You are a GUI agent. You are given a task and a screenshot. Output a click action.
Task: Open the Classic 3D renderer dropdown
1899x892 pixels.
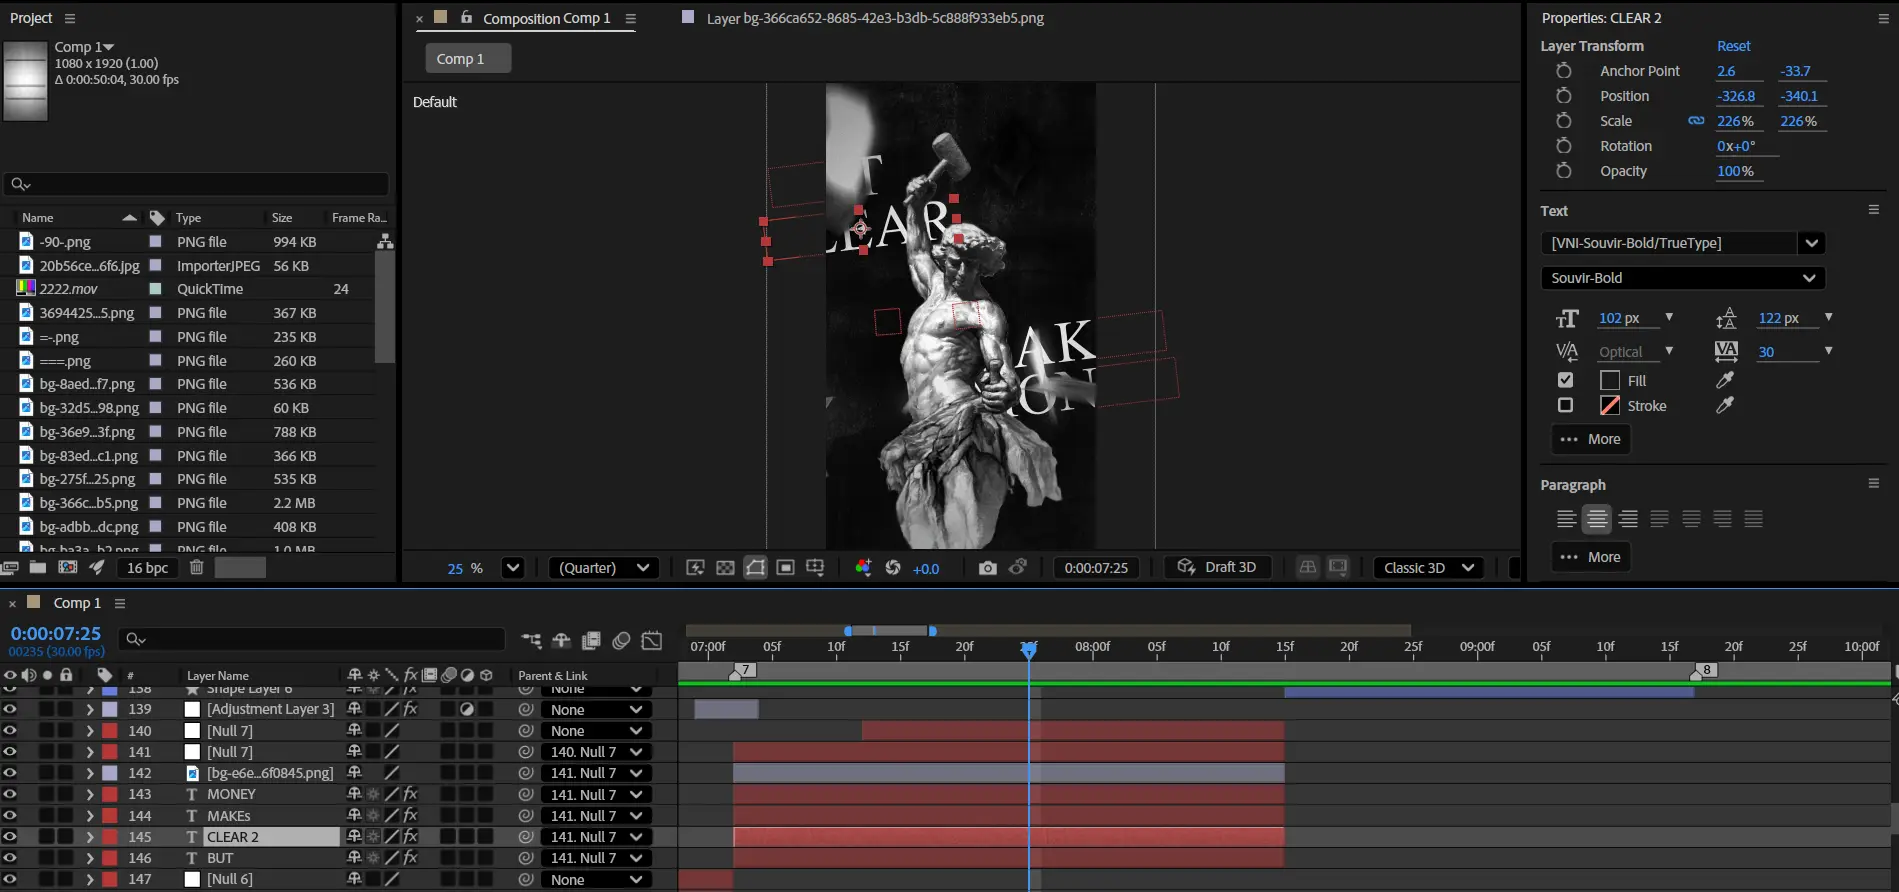(x=1428, y=568)
